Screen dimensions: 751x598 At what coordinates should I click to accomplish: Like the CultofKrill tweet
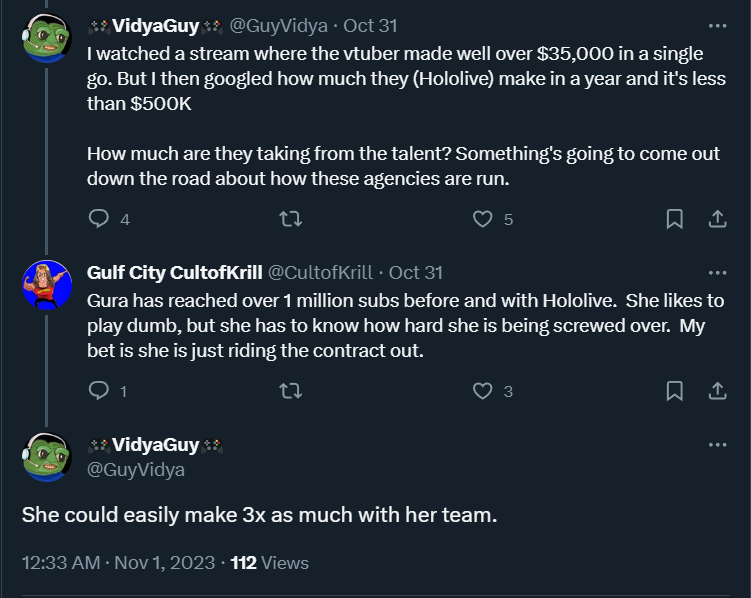[x=484, y=390]
